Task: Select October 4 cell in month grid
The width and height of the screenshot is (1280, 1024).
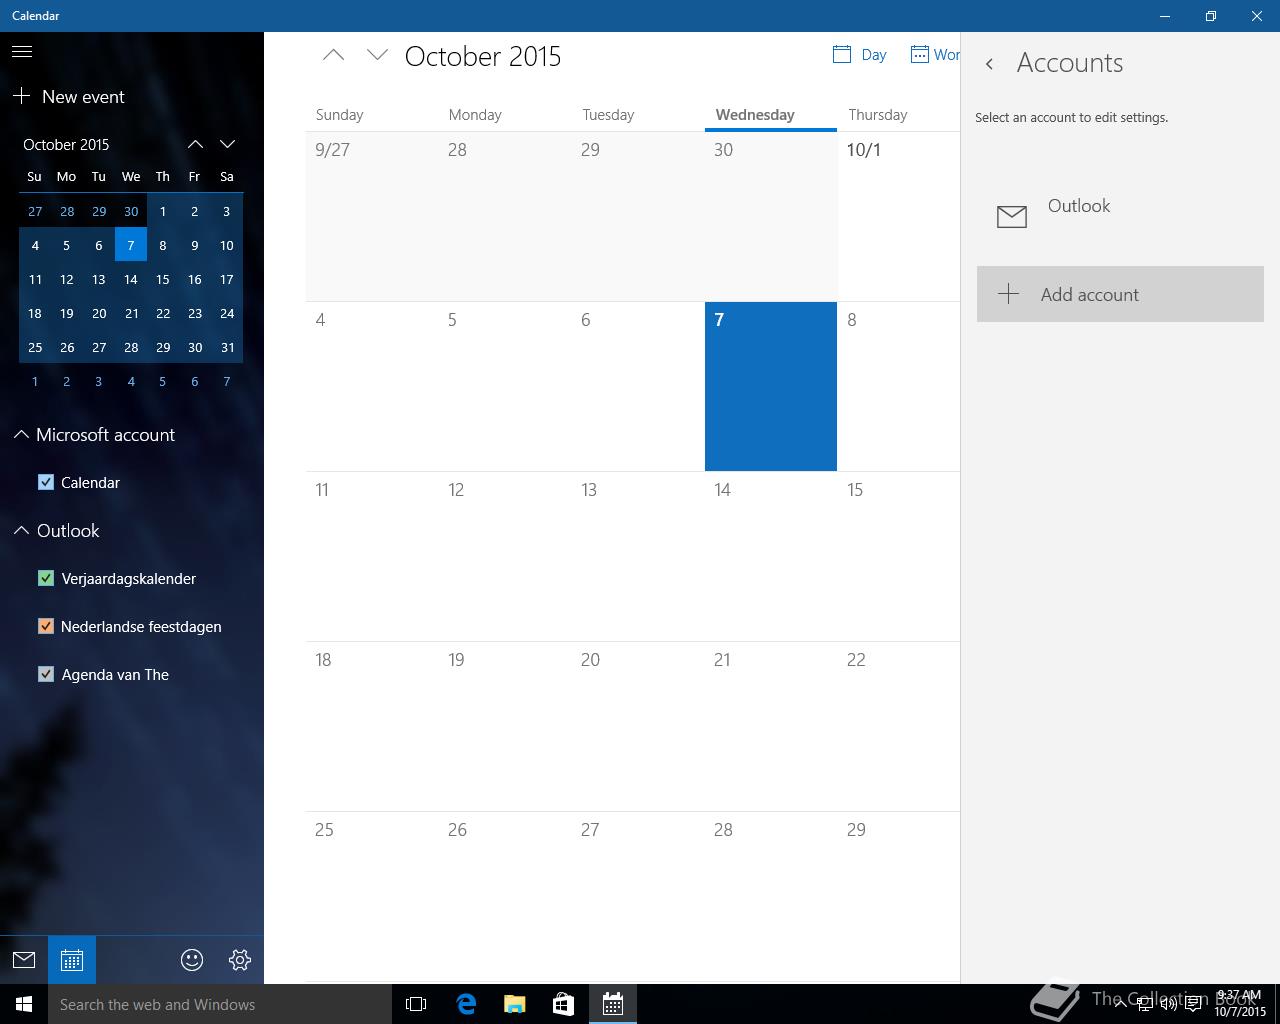Action: coord(372,386)
